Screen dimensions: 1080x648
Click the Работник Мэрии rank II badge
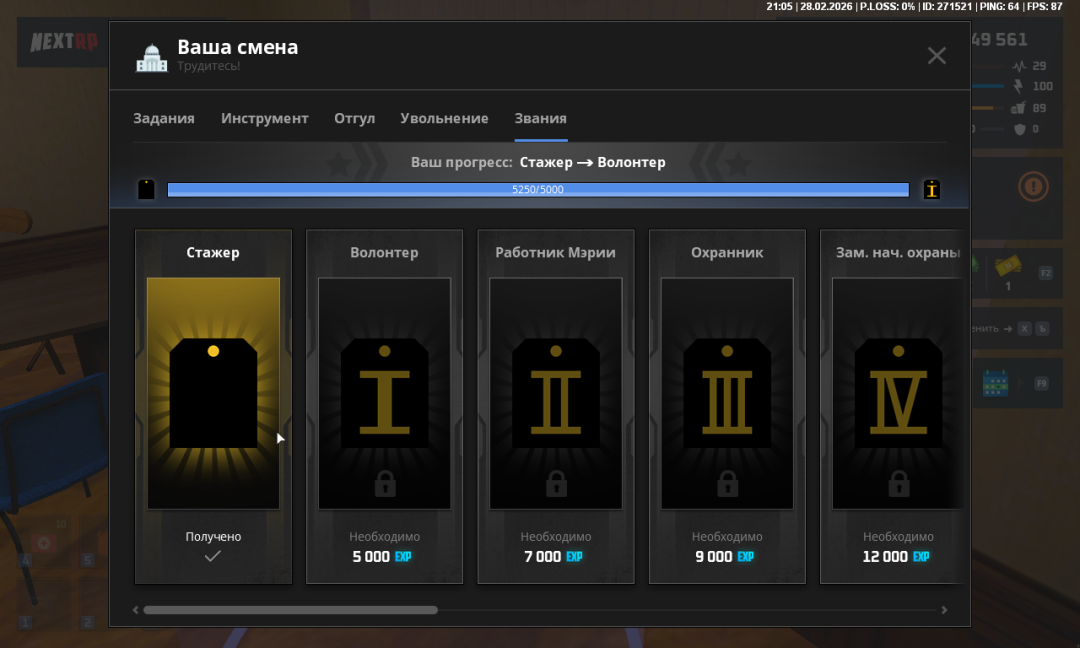[x=555, y=393]
